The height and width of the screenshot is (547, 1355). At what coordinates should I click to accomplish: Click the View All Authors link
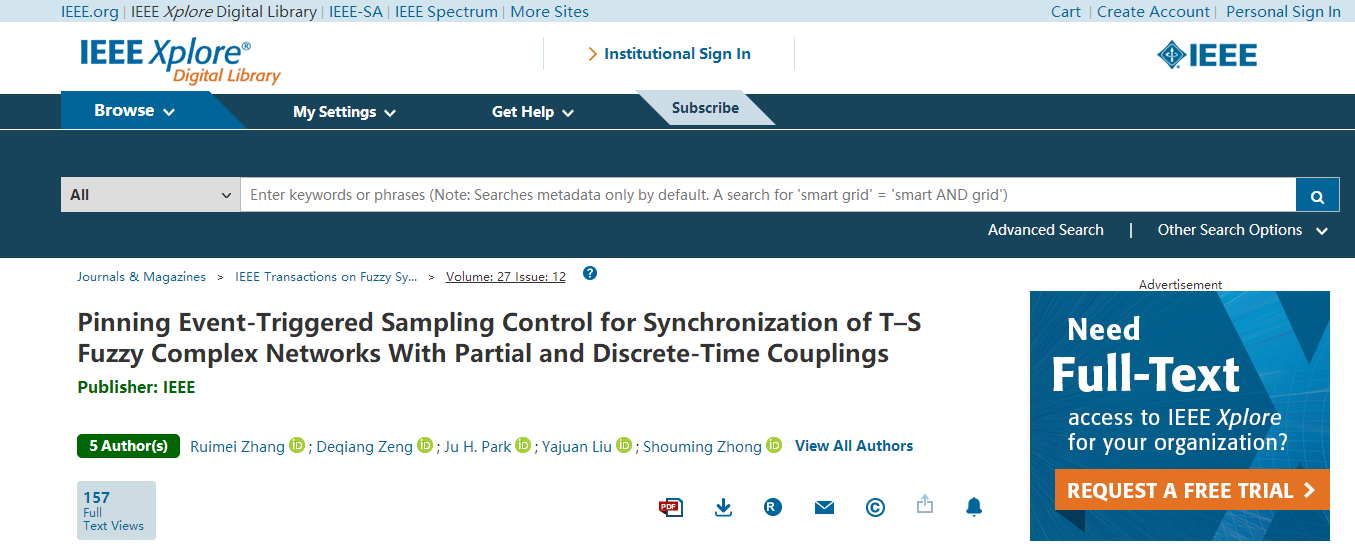(x=854, y=446)
